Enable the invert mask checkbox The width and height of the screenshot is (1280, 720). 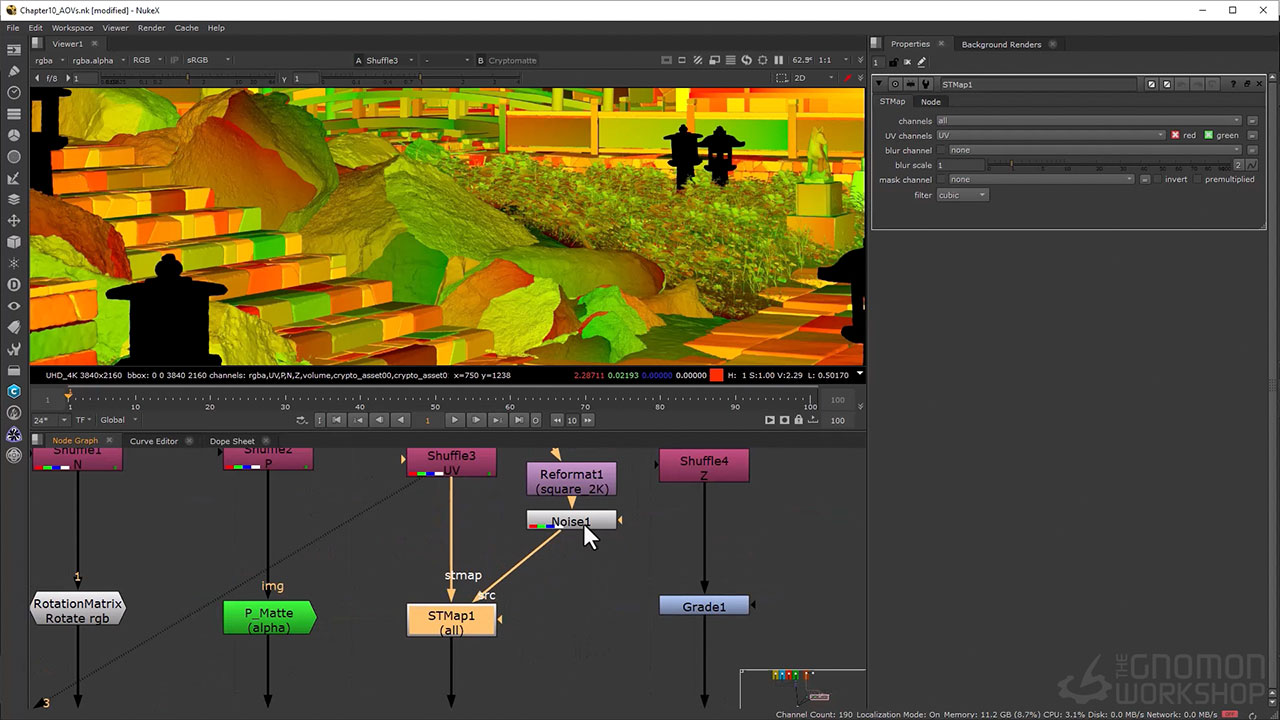pyautogui.click(x=1158, y=180)
